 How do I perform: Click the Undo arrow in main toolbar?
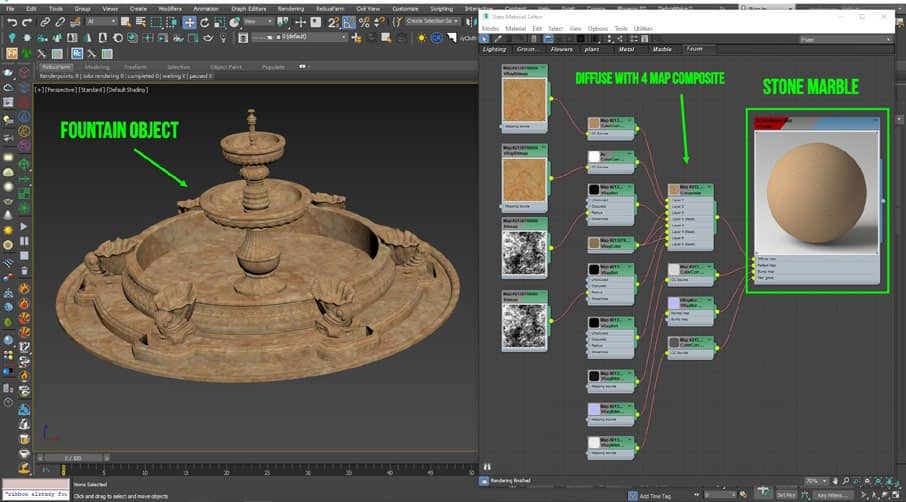coord(10,21)
